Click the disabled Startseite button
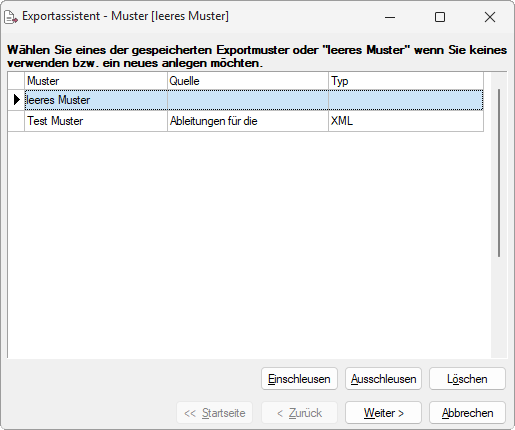 215,413
